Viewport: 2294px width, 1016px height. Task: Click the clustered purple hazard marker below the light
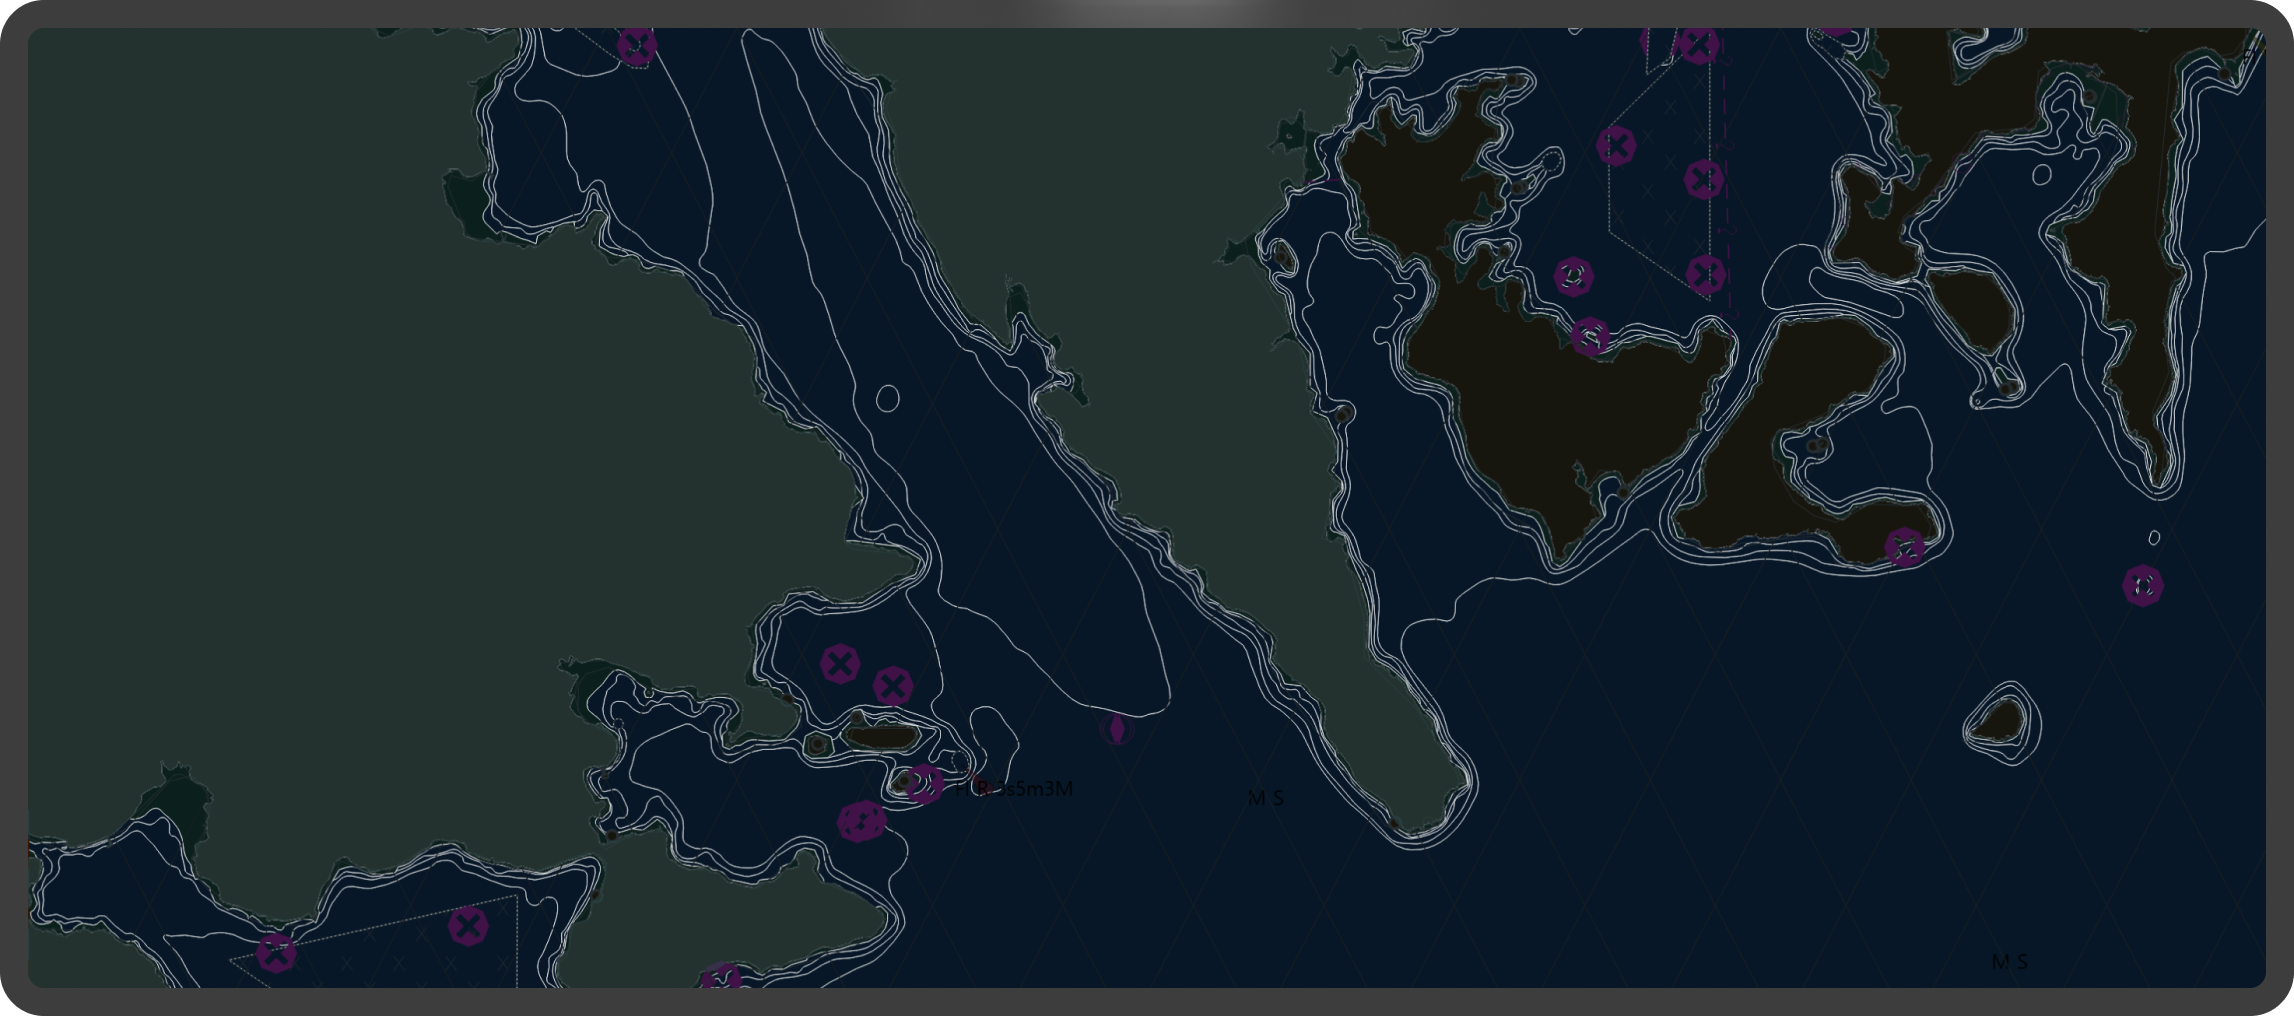[x=861, y=822]
